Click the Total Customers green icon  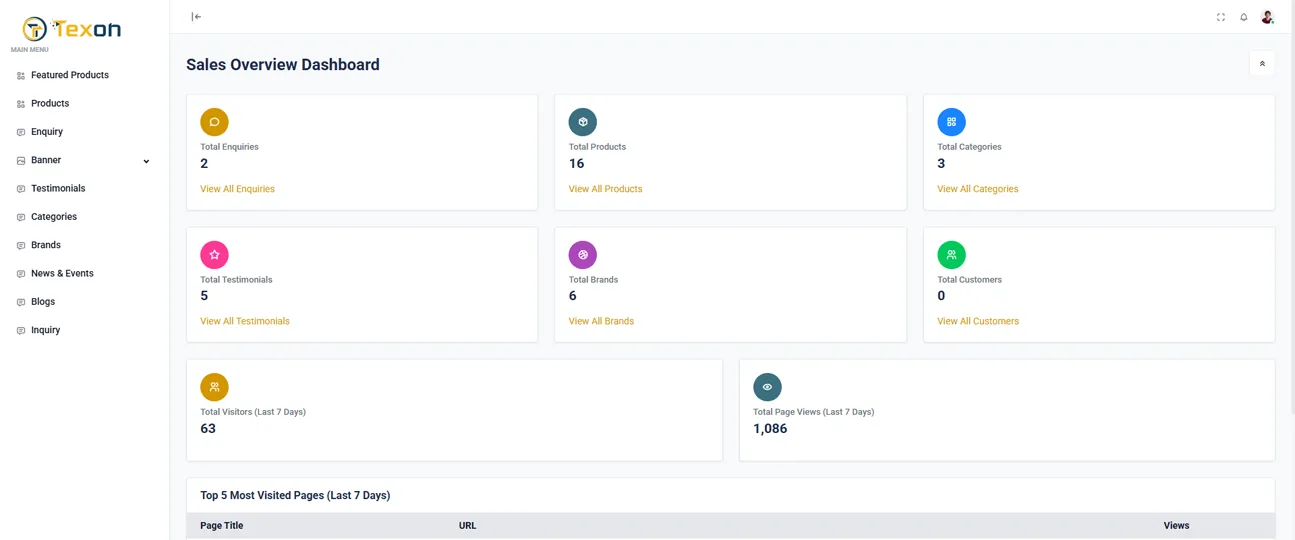tap(951, 255)
